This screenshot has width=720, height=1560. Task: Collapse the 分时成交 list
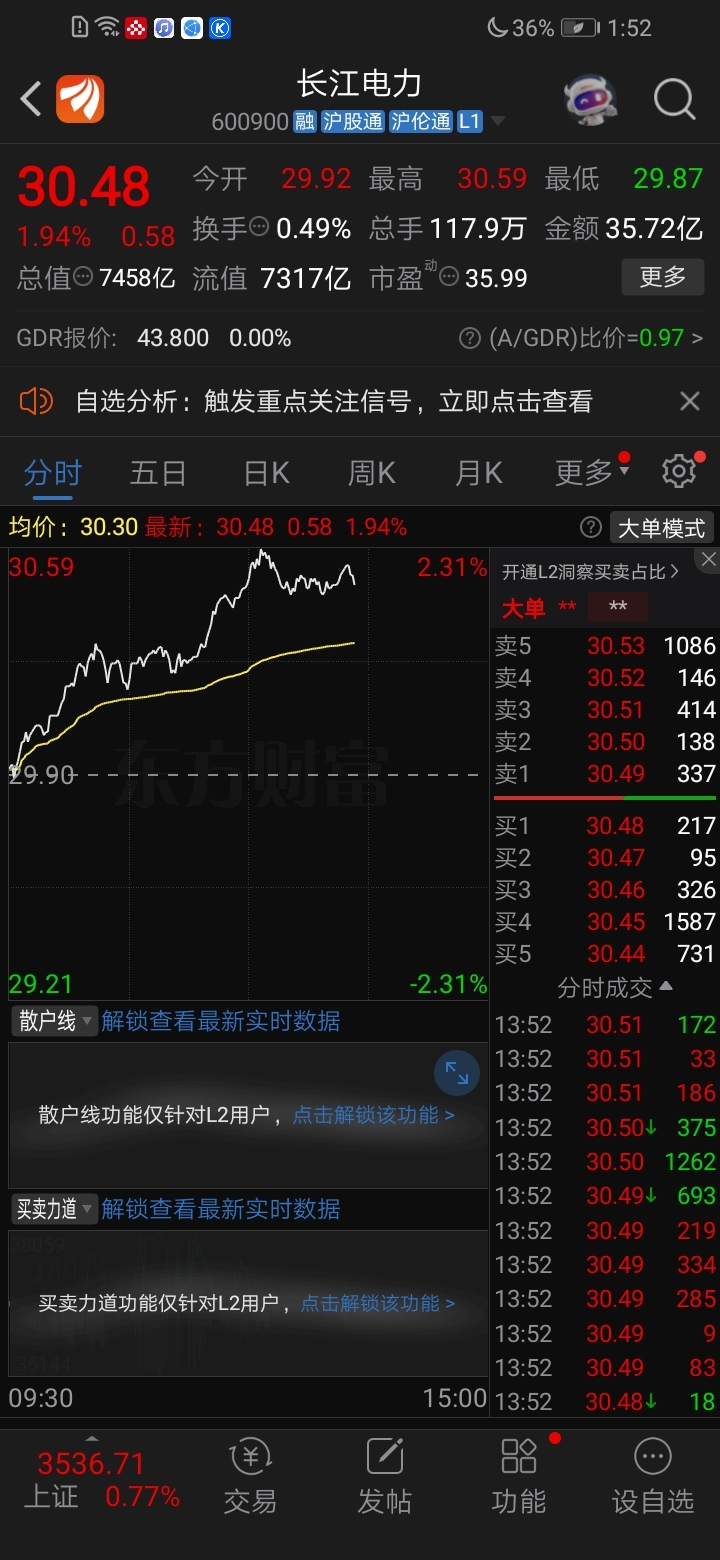point(615,988)
